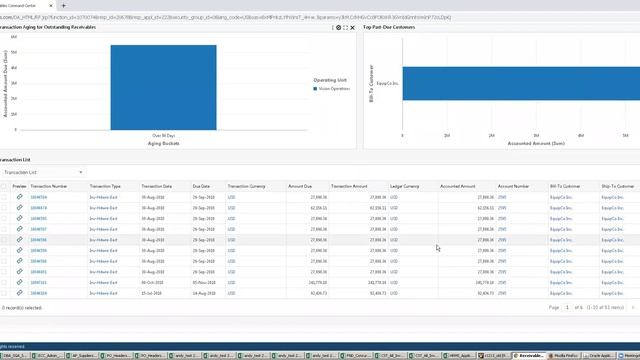The image size is (640, 360).
Task: Click the Due Date 05-Nov-2018 cell
Action: tap(204, 282)
